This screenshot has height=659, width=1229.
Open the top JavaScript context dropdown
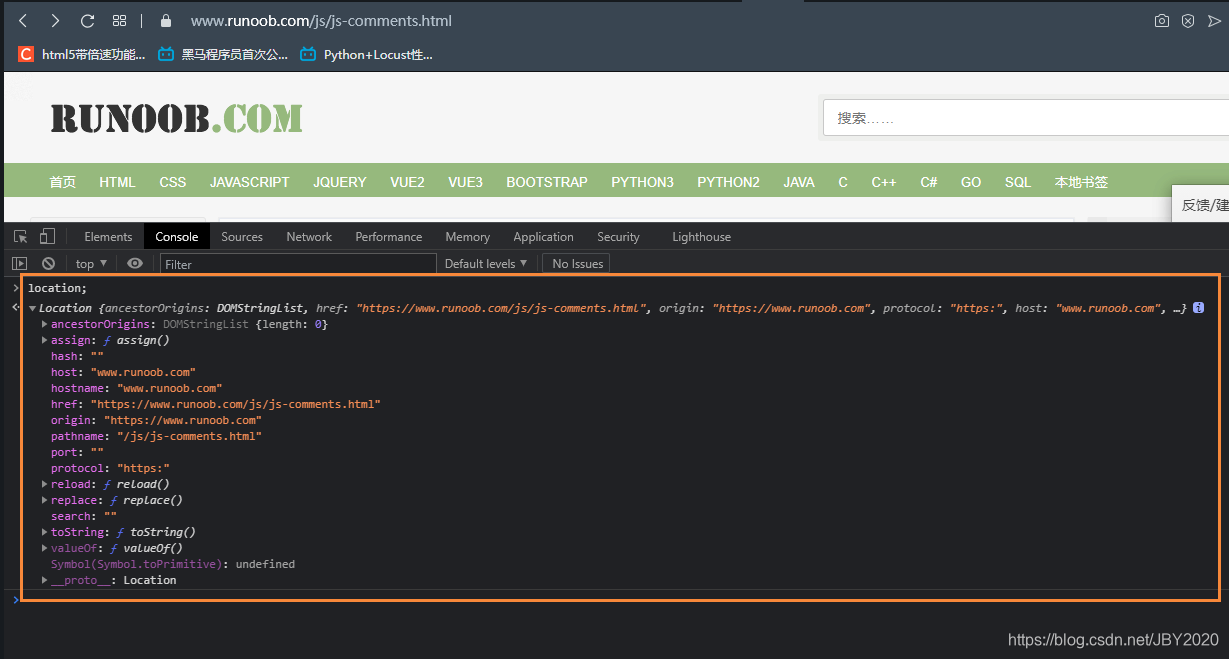click(x=91, y=263)
